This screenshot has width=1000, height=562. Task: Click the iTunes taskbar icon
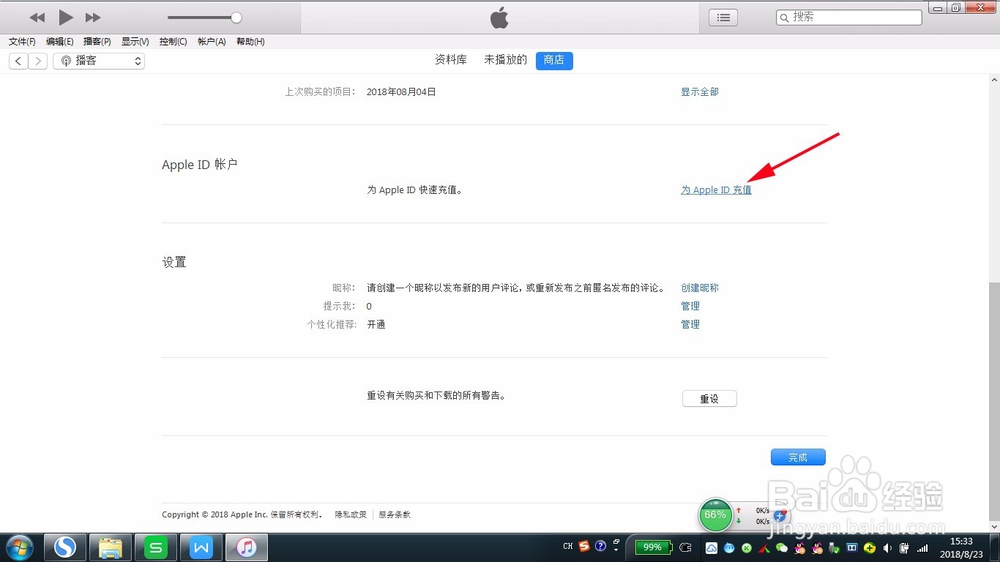tap(246, 547)
